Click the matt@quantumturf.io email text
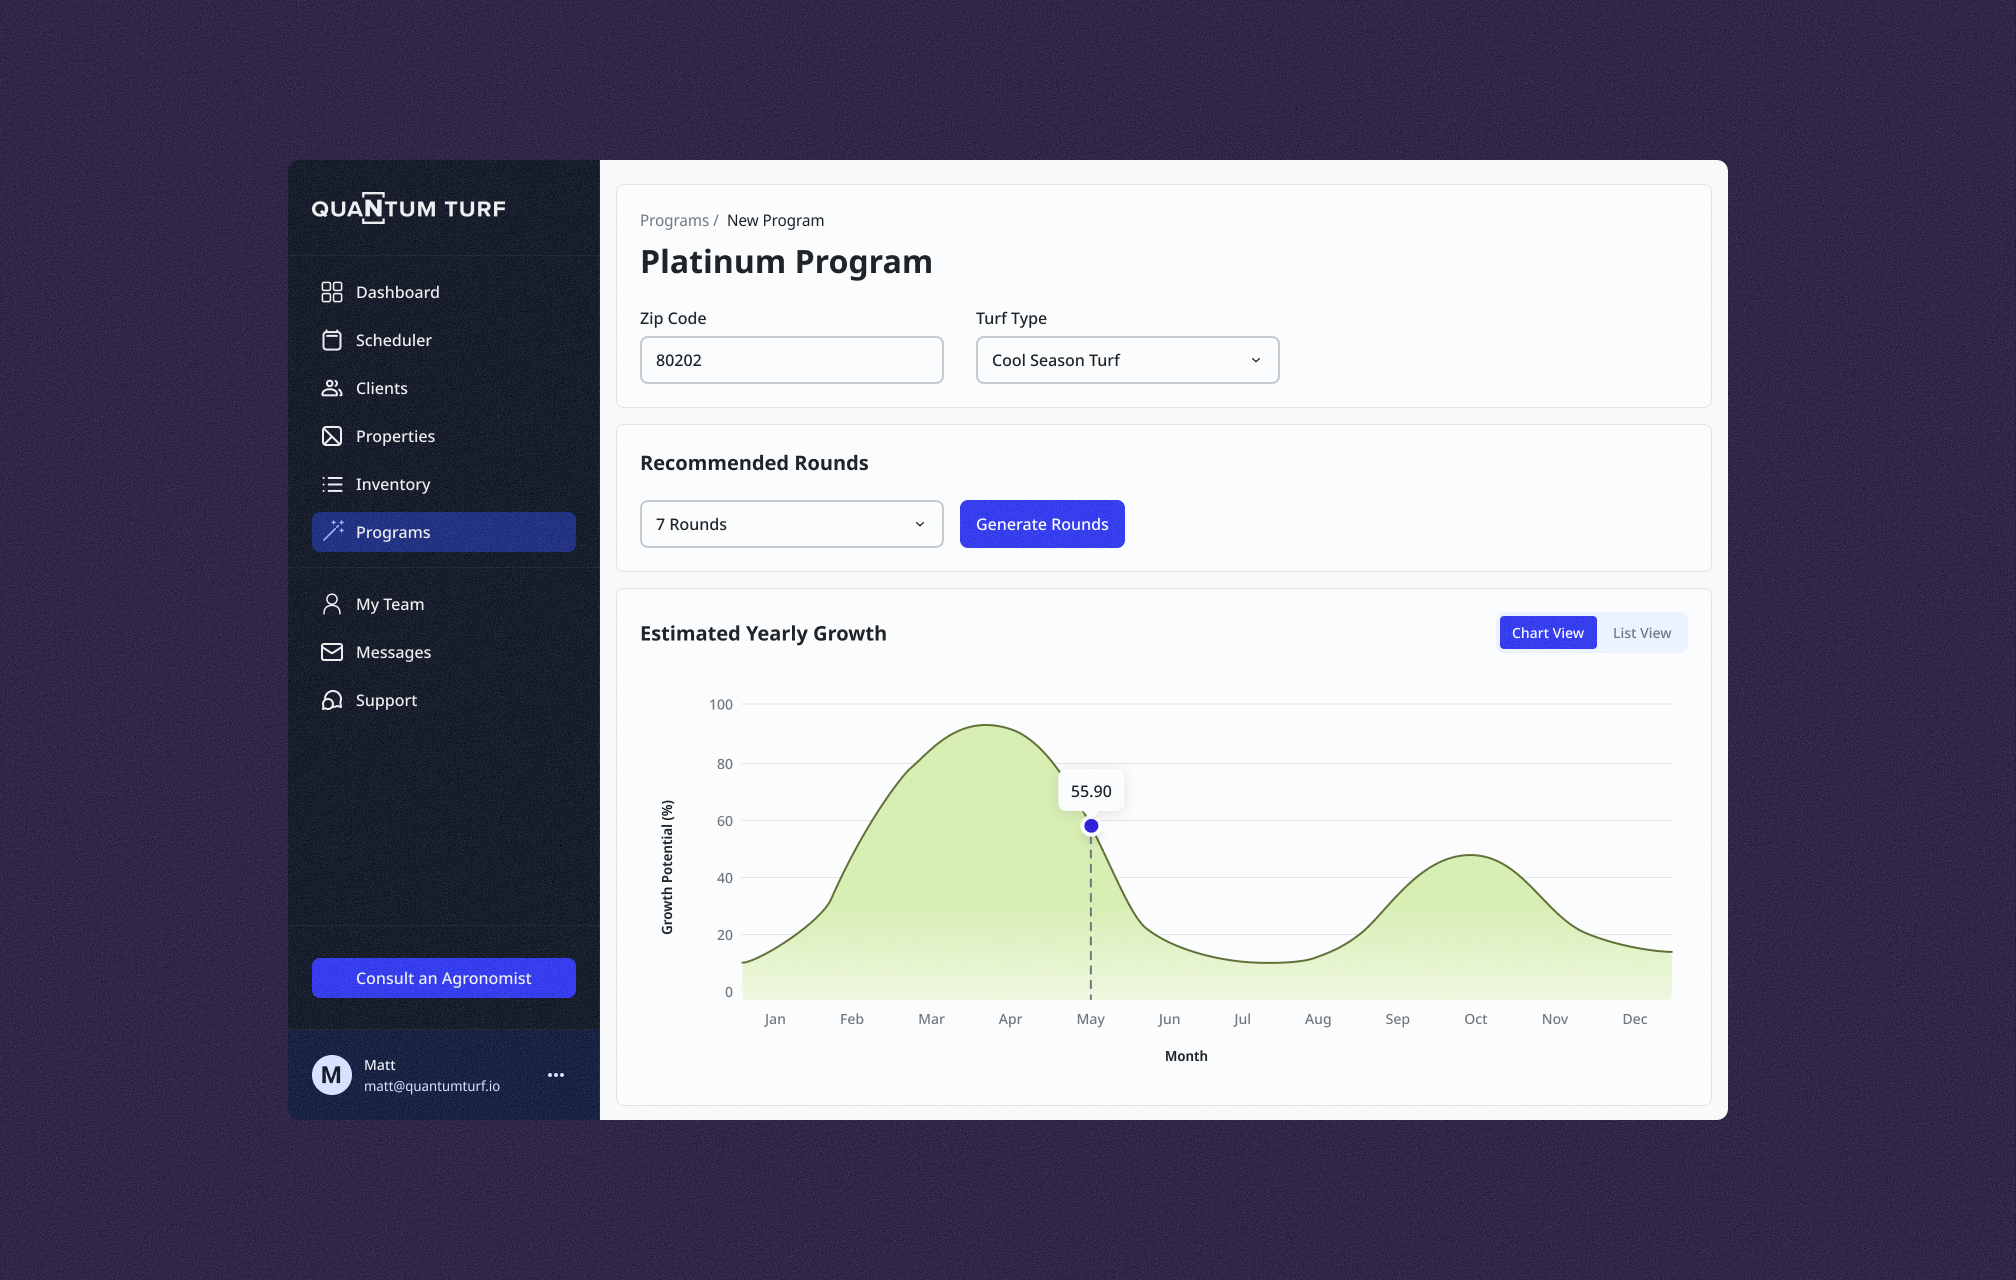Screen dimensions: 2016x1280 (x=432, y=1086)
